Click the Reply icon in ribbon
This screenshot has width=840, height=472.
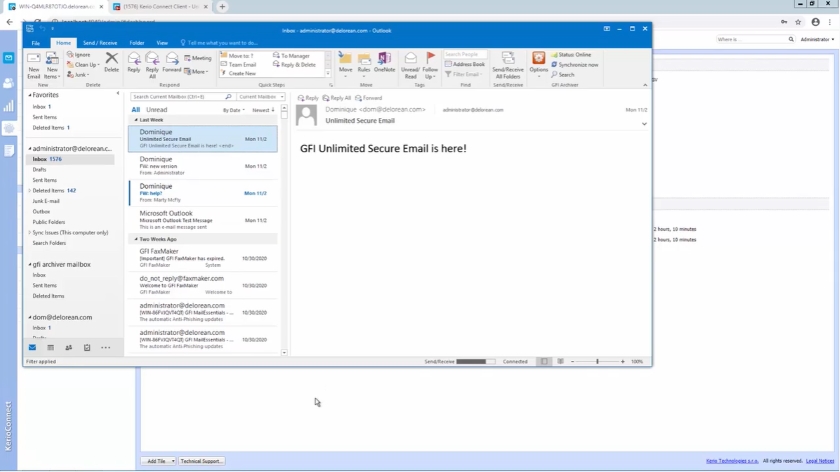tap(134, 63)
